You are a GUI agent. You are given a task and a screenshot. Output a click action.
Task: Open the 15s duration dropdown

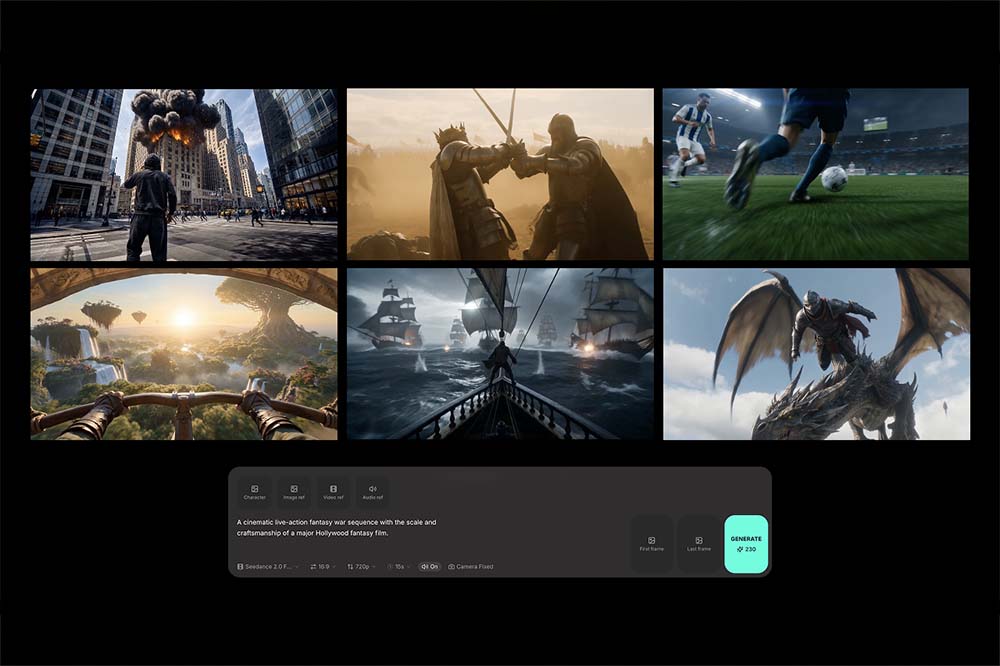[399, 566]
